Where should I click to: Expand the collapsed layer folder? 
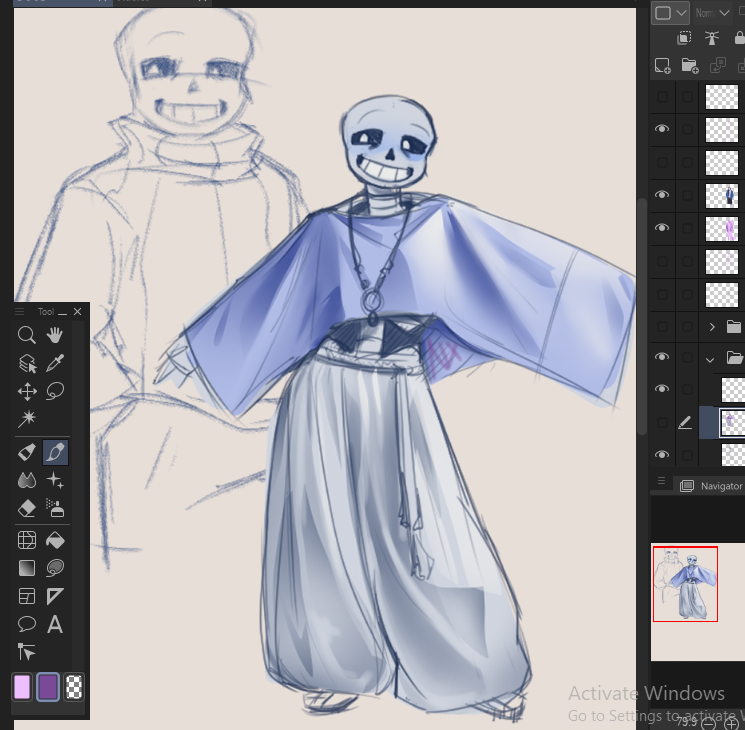712,327
